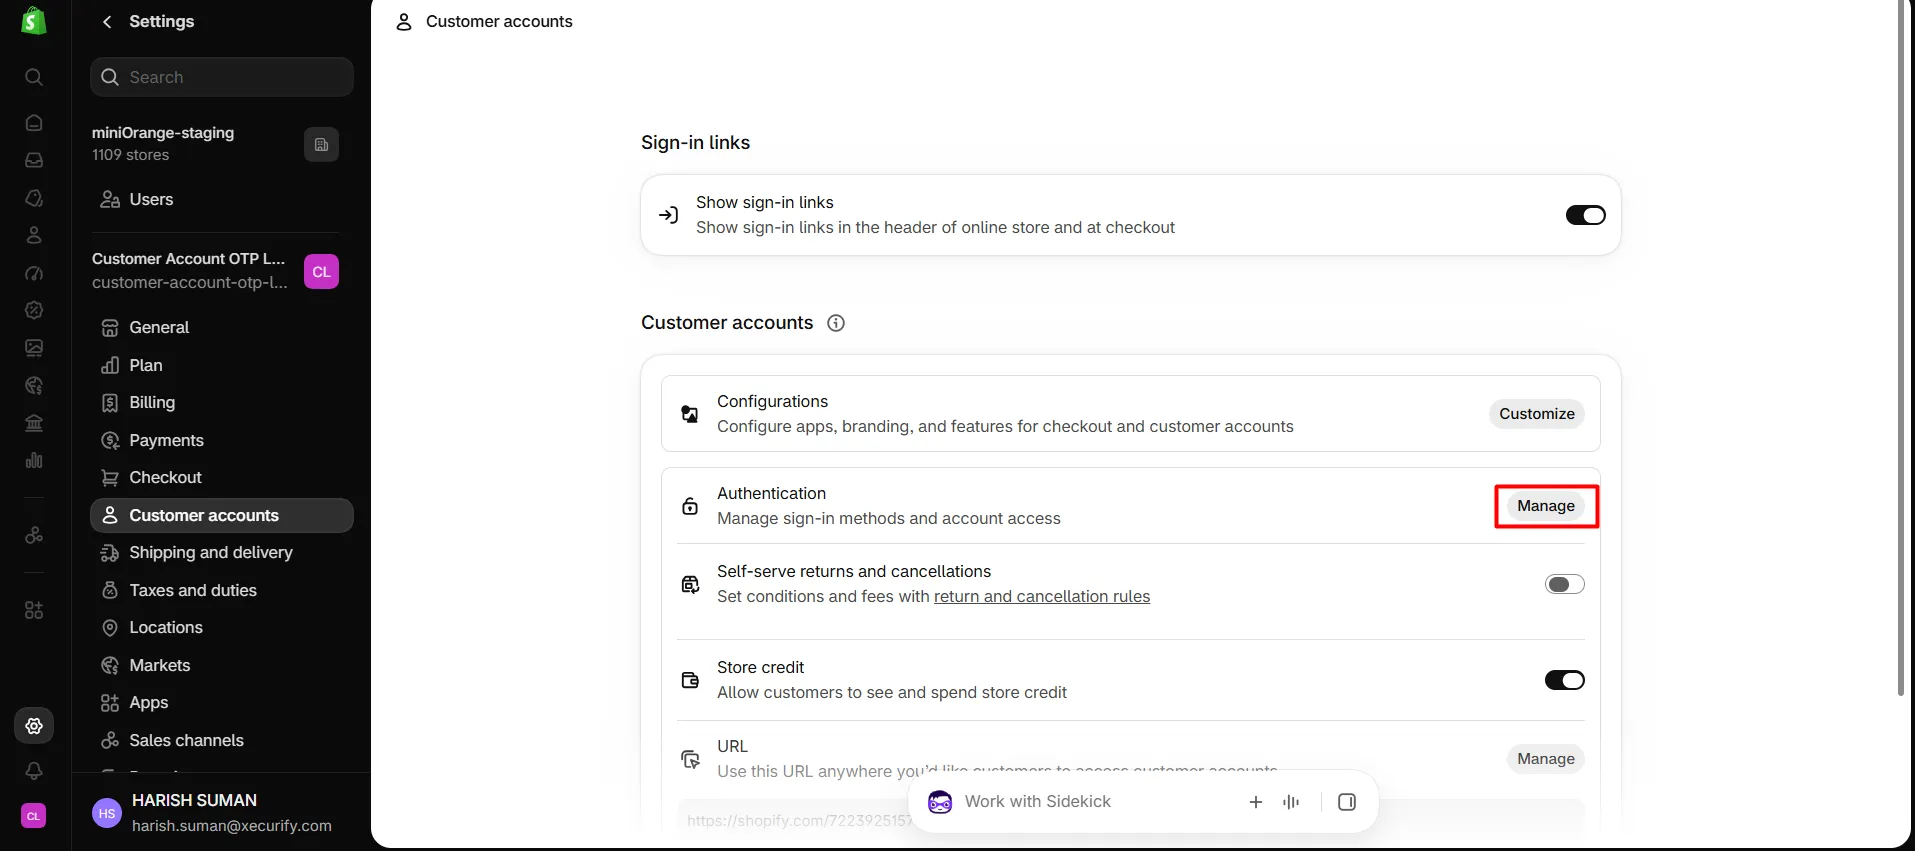Open the Finance bank icon in the left rail
Viewport: 1915px width, 851px height.
point(34,423)
